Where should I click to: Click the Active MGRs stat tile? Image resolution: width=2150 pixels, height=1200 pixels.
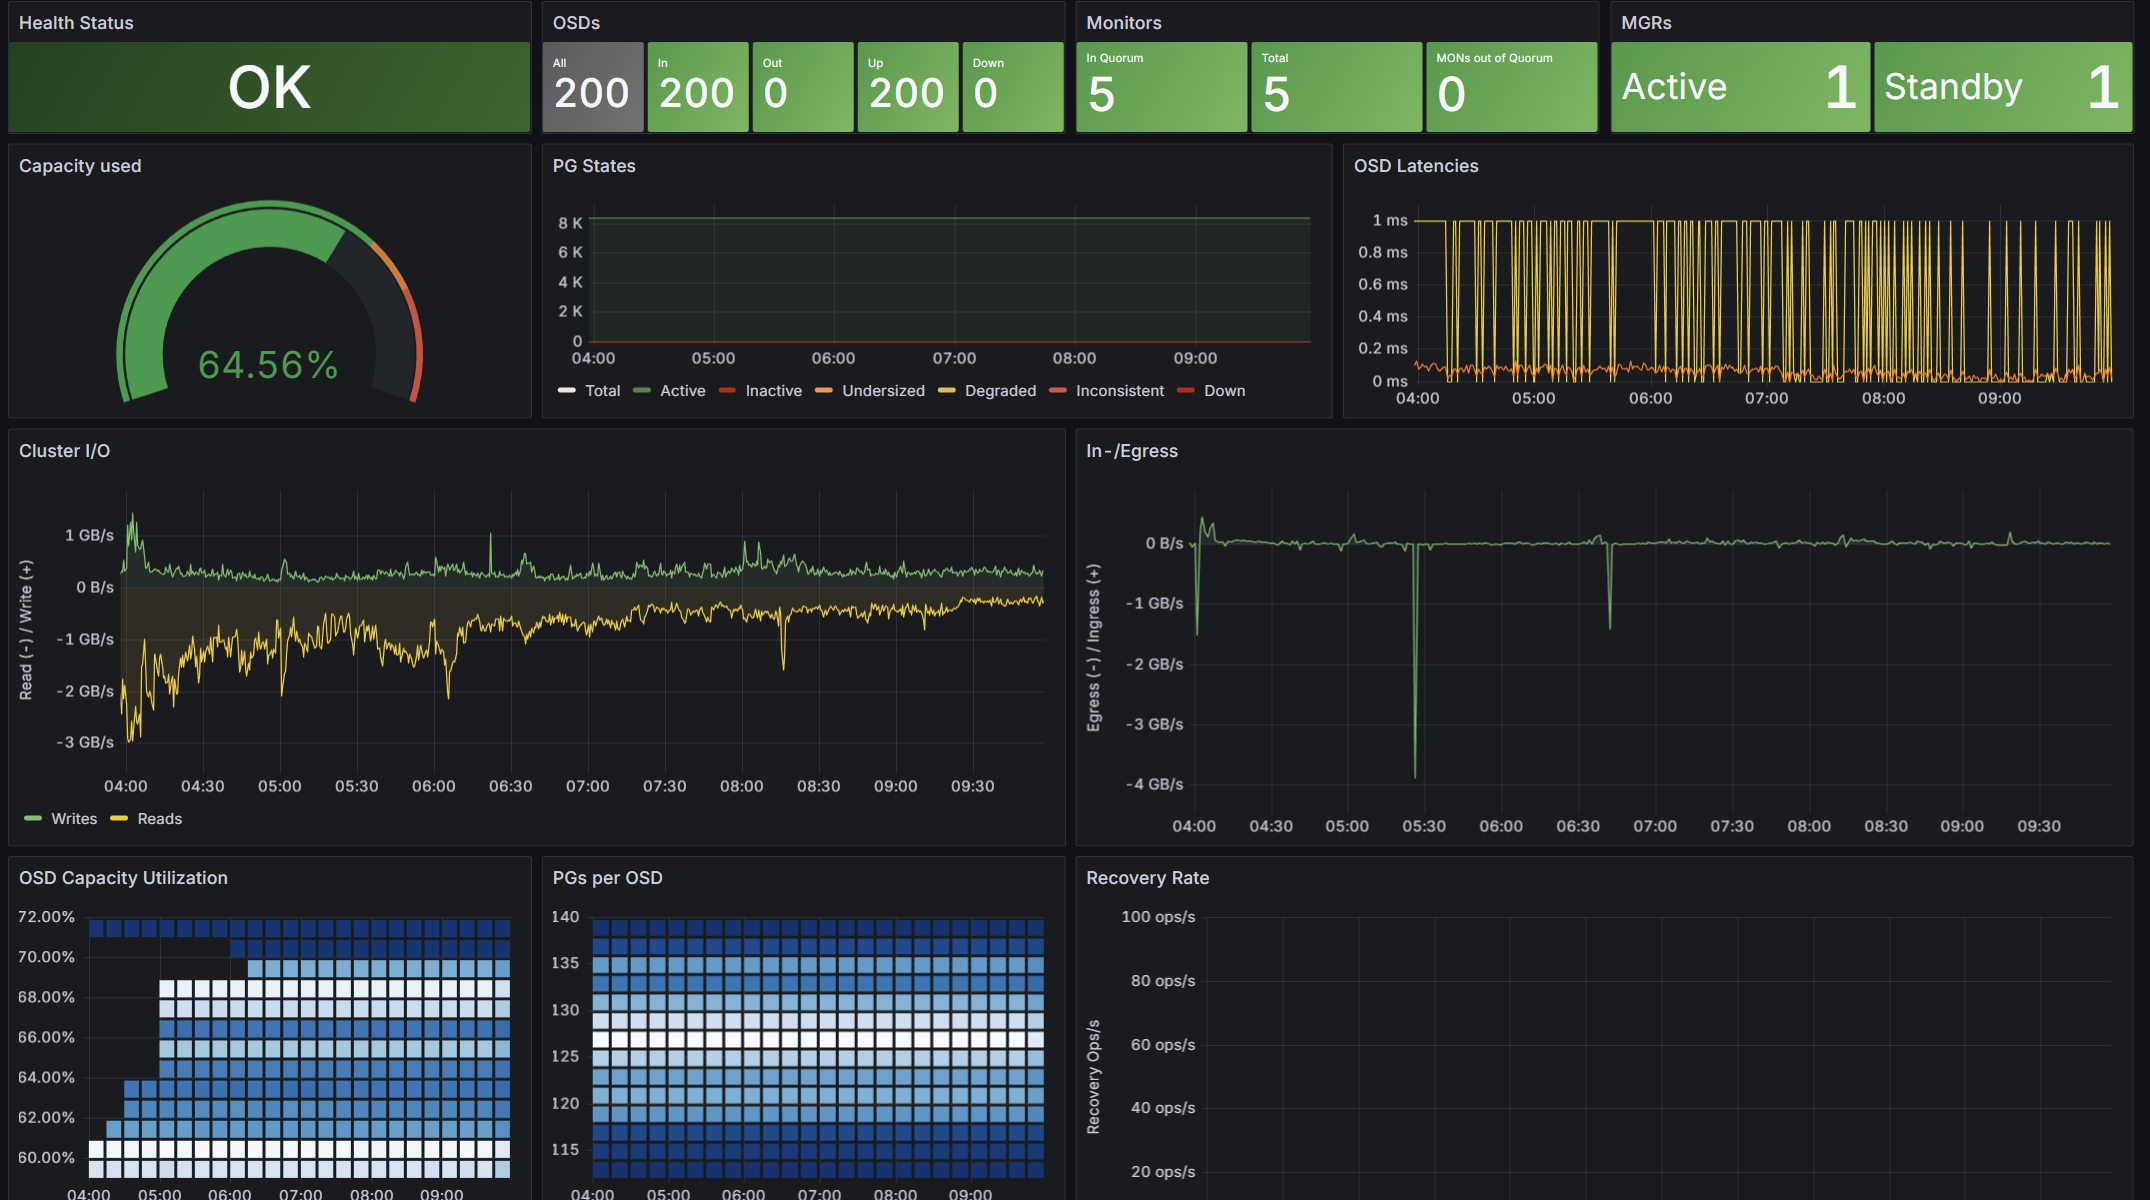coord(1739,87)
